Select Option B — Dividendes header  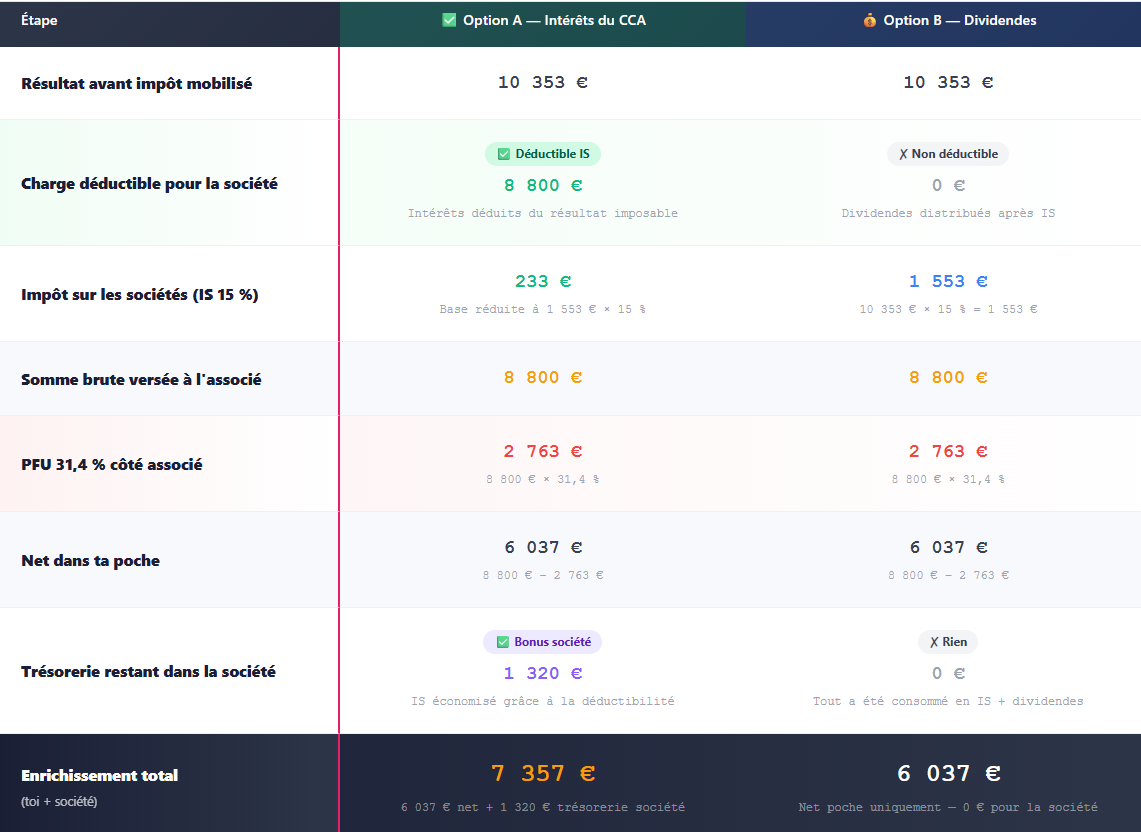(943, 23)
